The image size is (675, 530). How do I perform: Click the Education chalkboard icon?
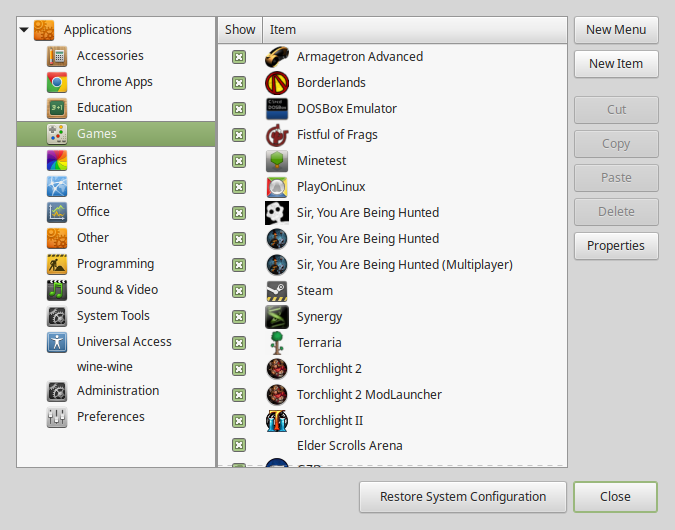[57, 108]
